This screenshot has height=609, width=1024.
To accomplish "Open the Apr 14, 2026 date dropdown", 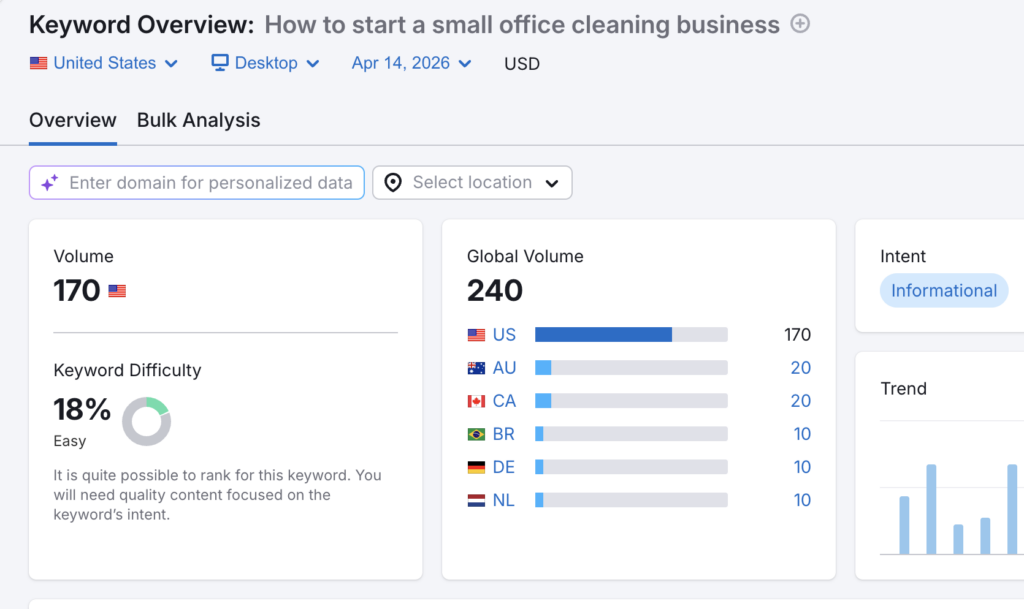I will point(410,62).
